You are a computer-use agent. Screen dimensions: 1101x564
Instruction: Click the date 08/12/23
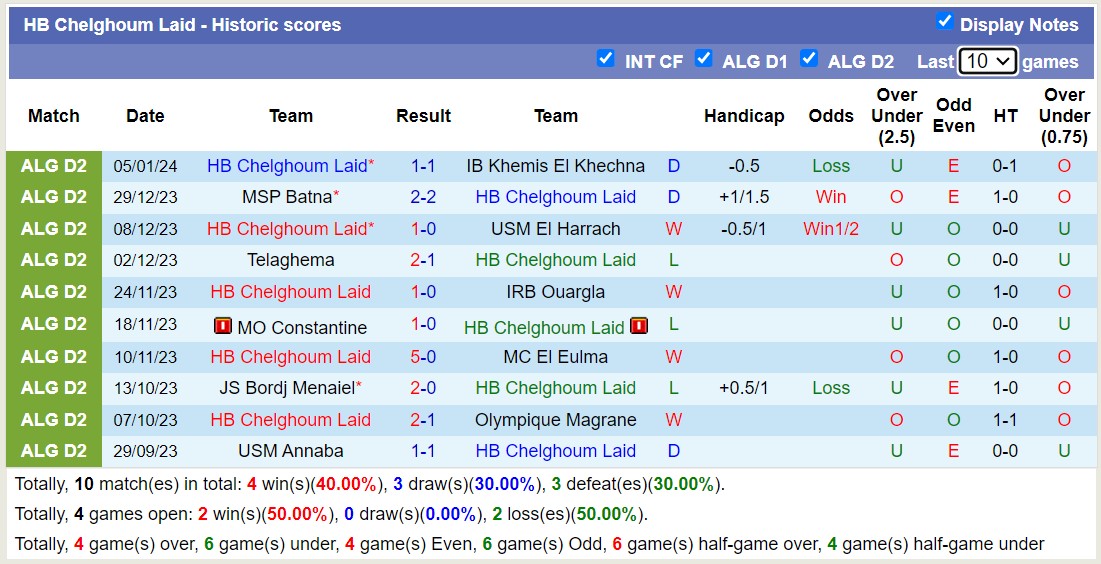point(145,229)
